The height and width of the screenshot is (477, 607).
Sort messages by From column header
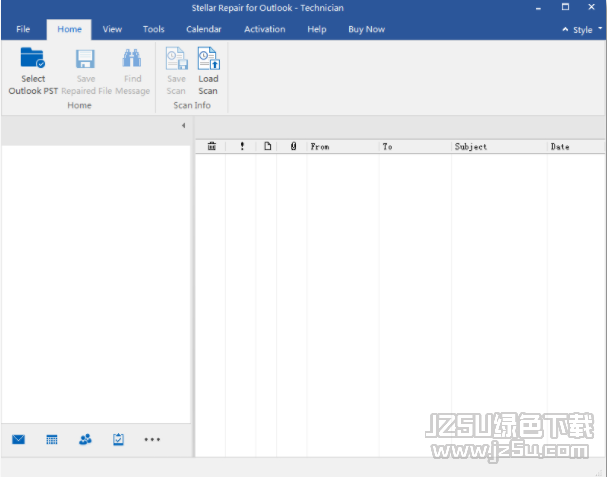tap(343, 147)
